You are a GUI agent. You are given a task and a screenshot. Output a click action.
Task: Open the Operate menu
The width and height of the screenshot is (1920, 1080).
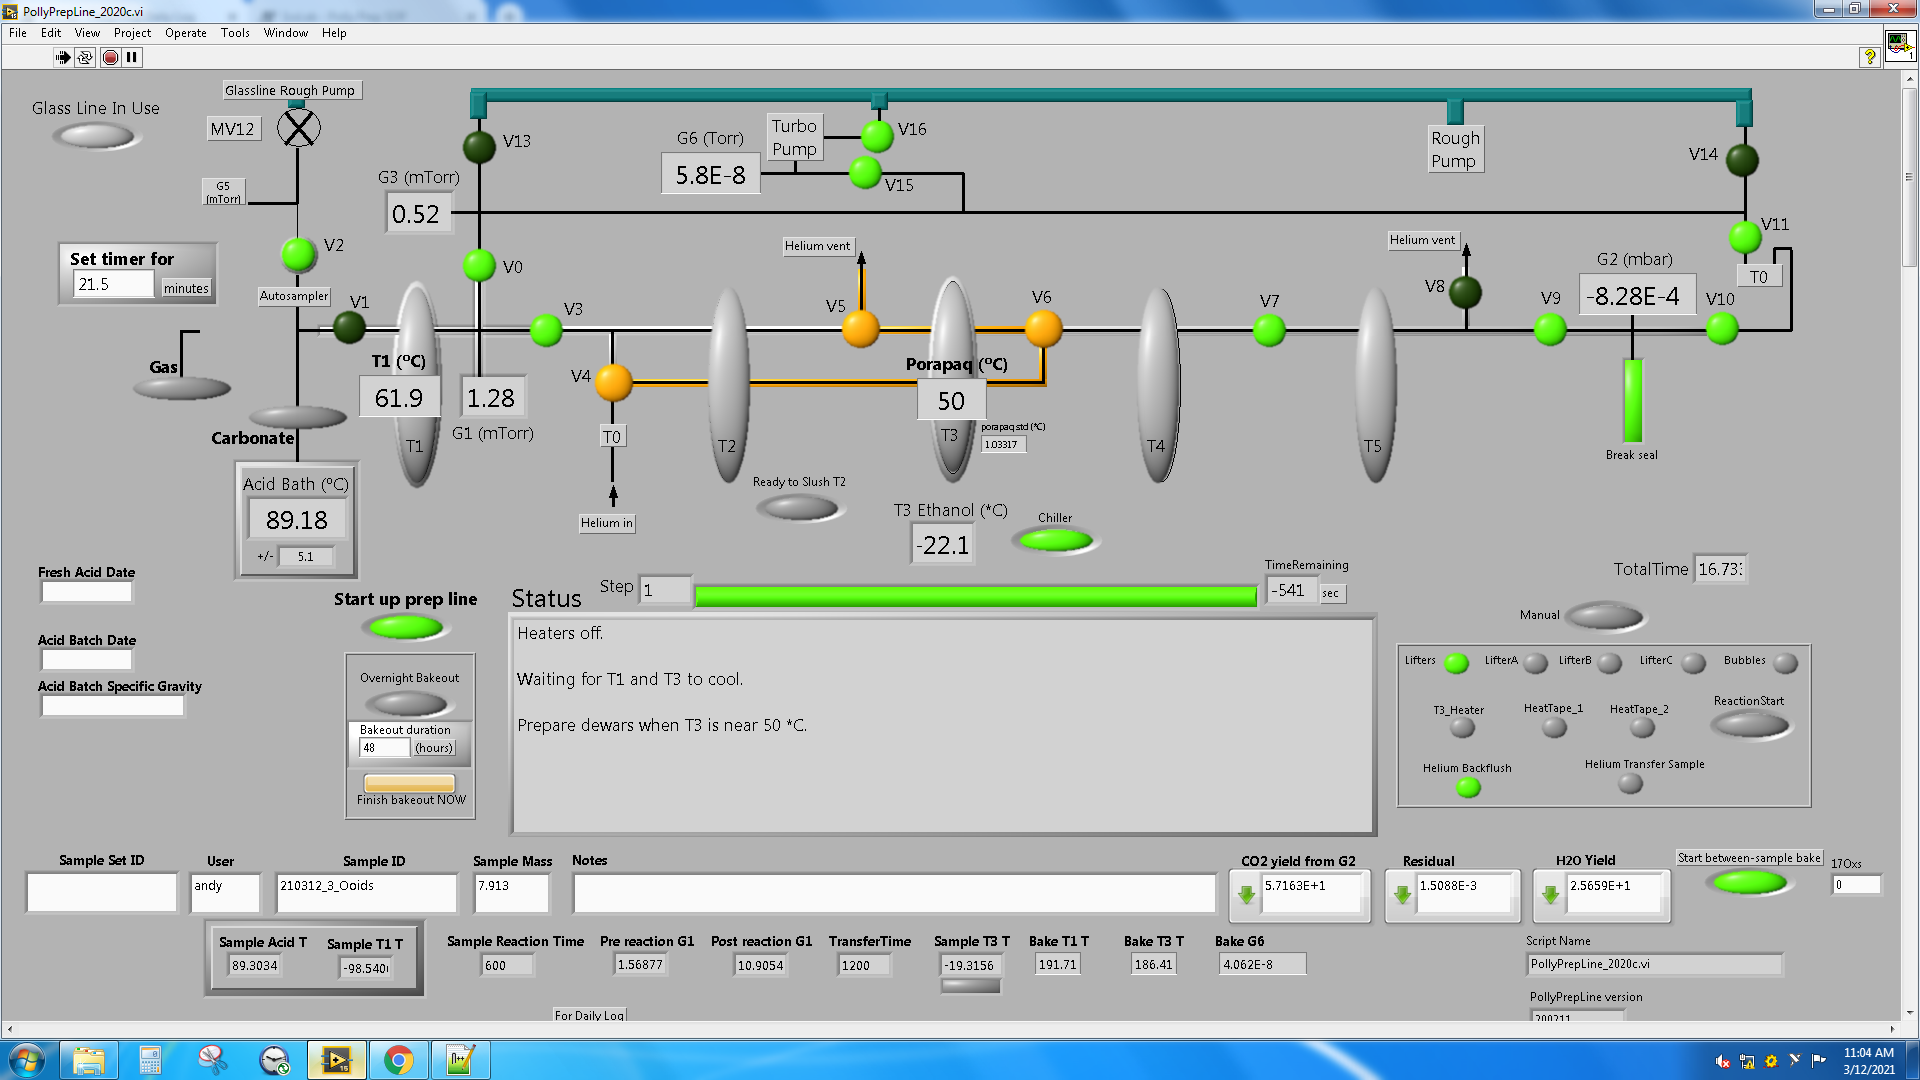(186, 33)
